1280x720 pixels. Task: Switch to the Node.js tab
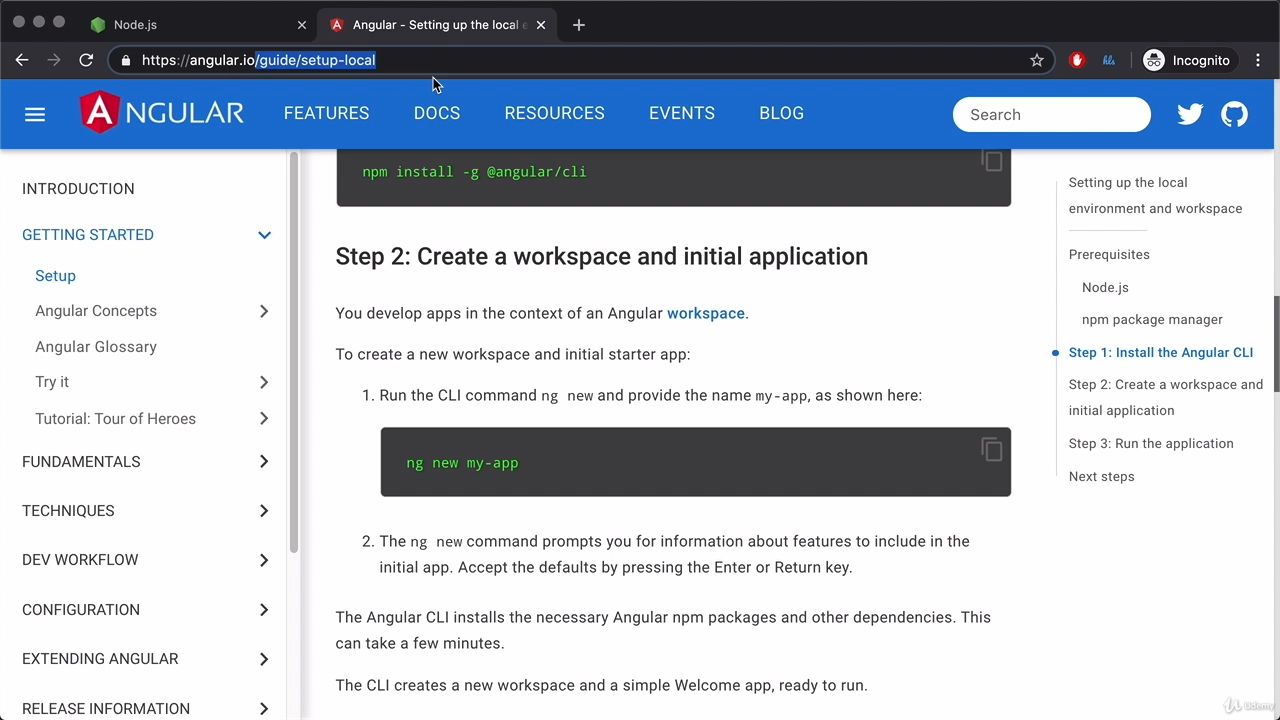point(196,24)
